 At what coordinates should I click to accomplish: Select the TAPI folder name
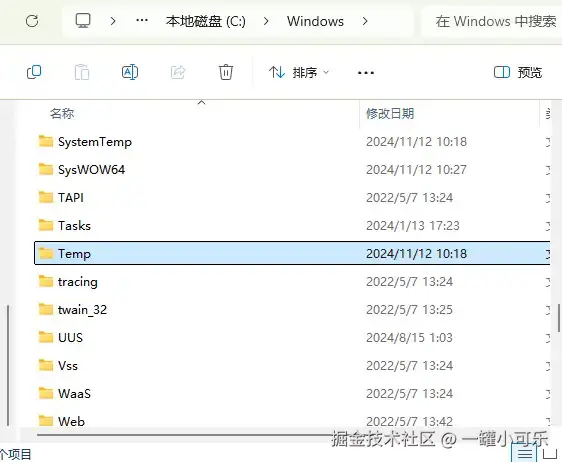[x=71, y=197]
